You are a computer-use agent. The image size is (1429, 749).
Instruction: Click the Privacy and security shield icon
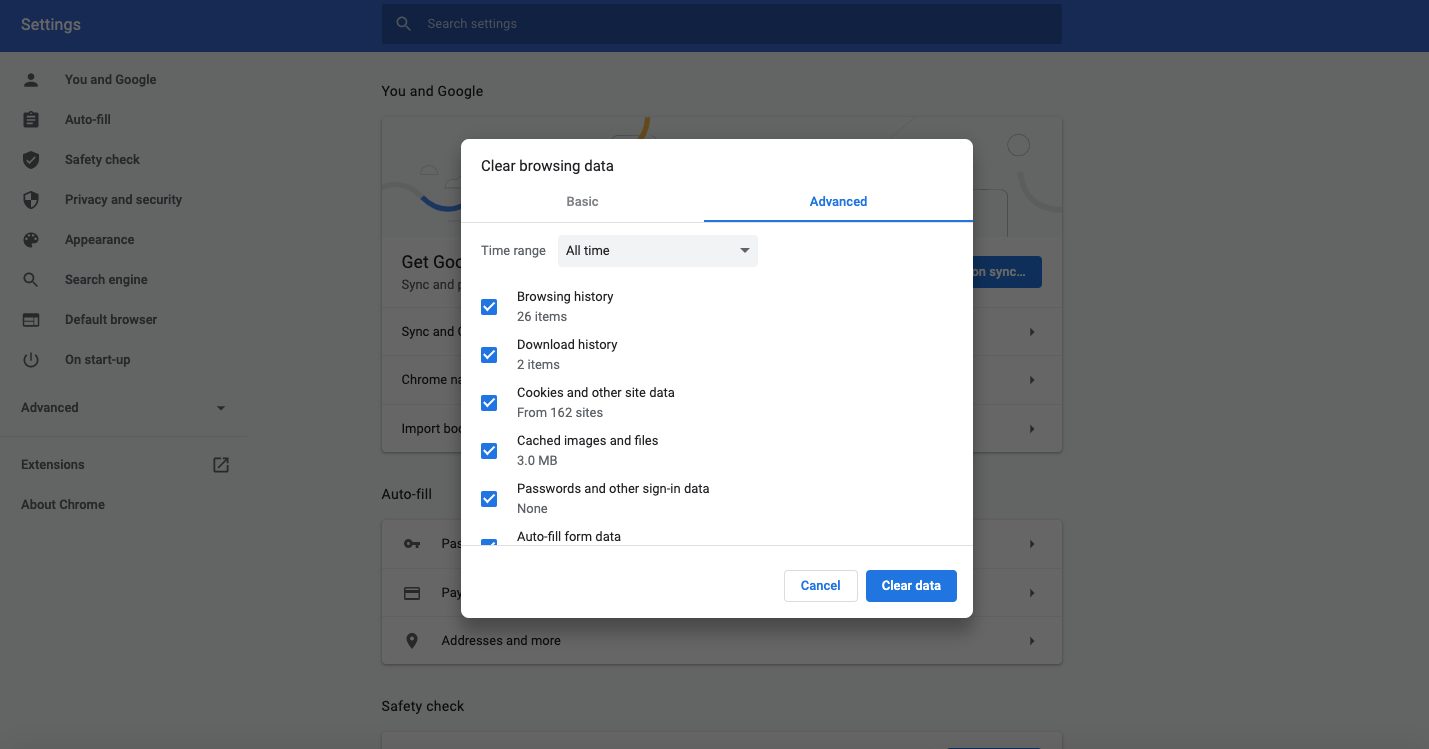[x=31, y=200]
